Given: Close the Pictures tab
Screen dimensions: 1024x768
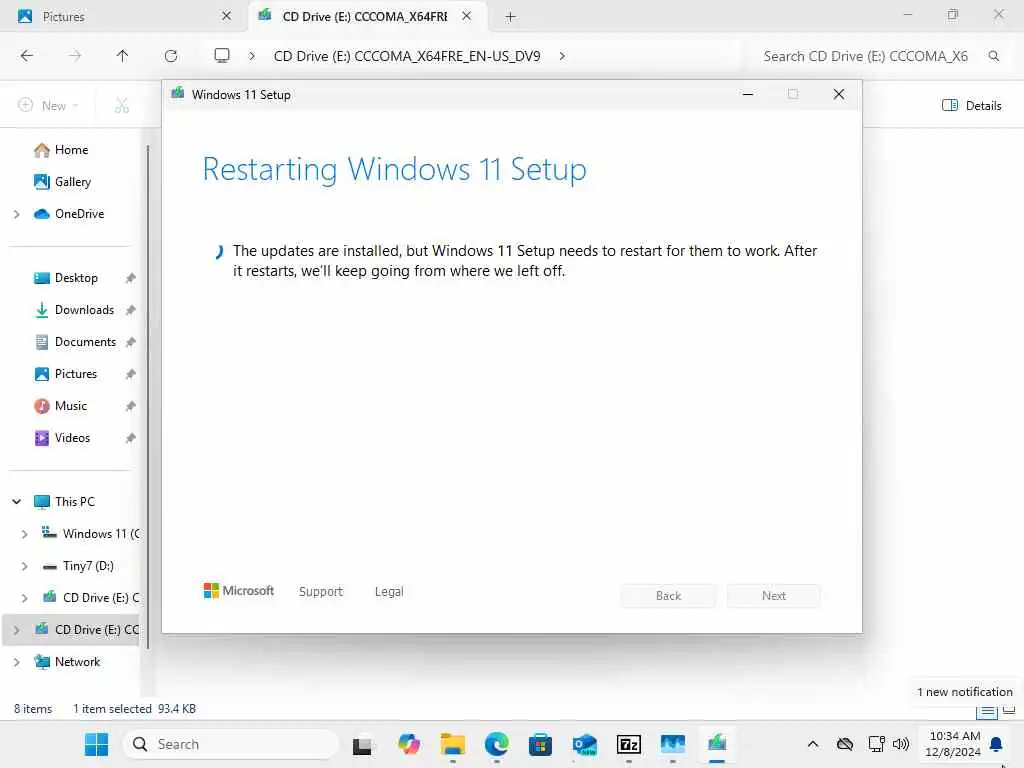Looking at the screenshot, I should pos(226,16).
